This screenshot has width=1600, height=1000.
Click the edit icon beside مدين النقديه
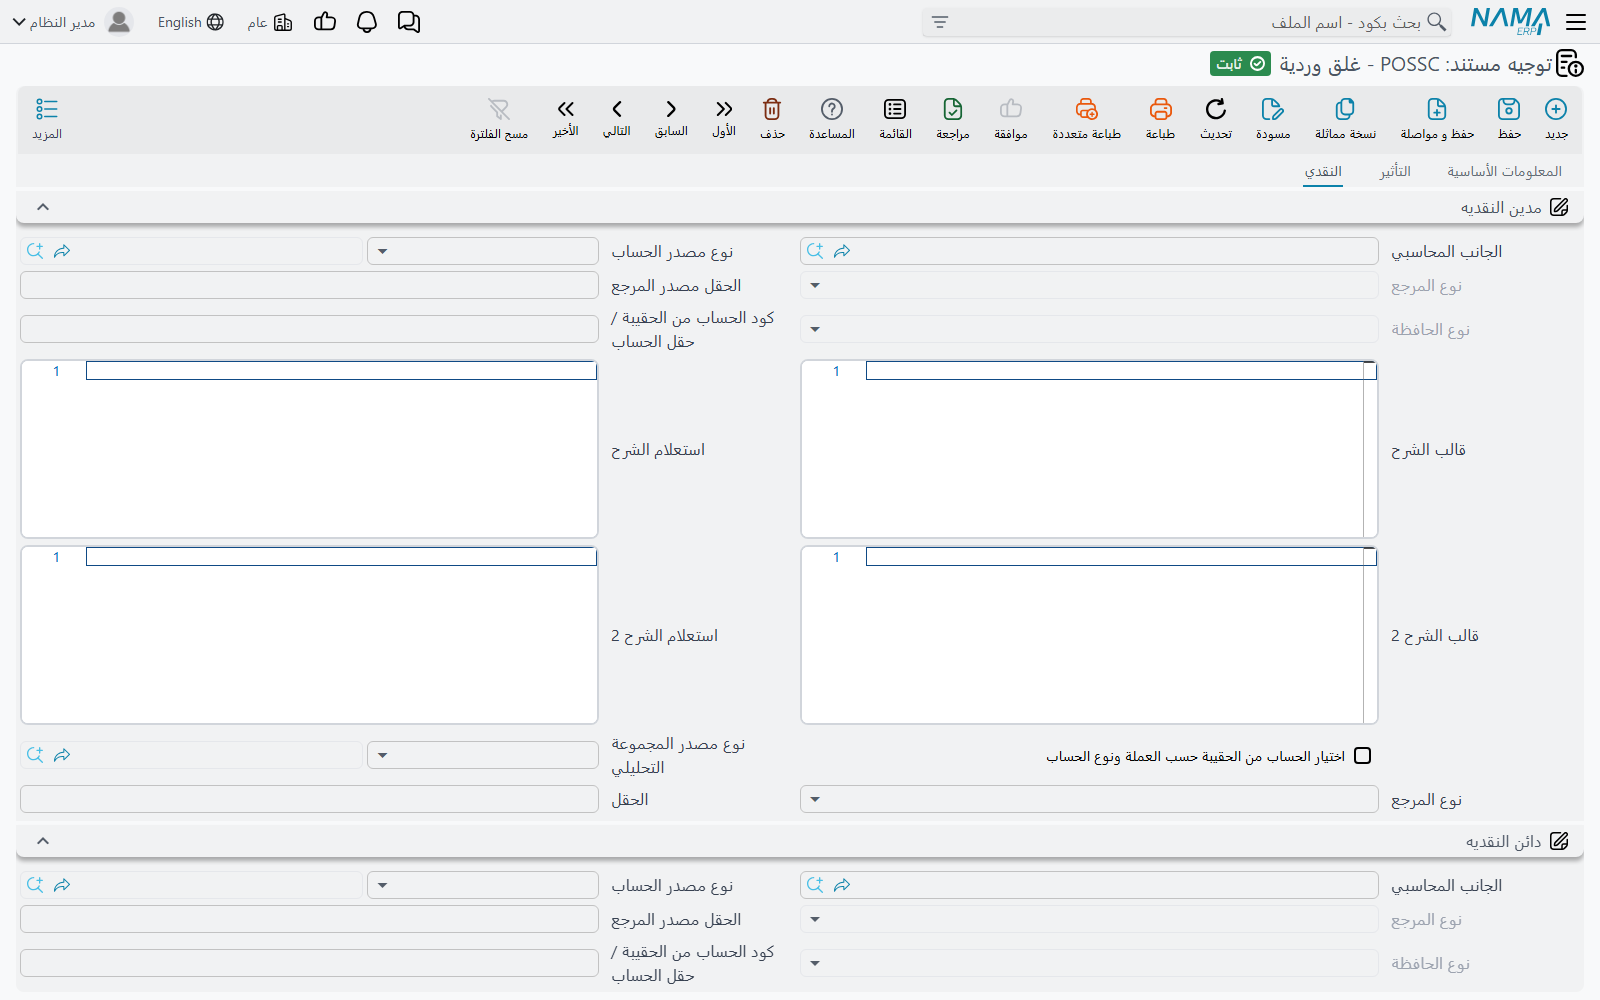(x=1559, y=207)
